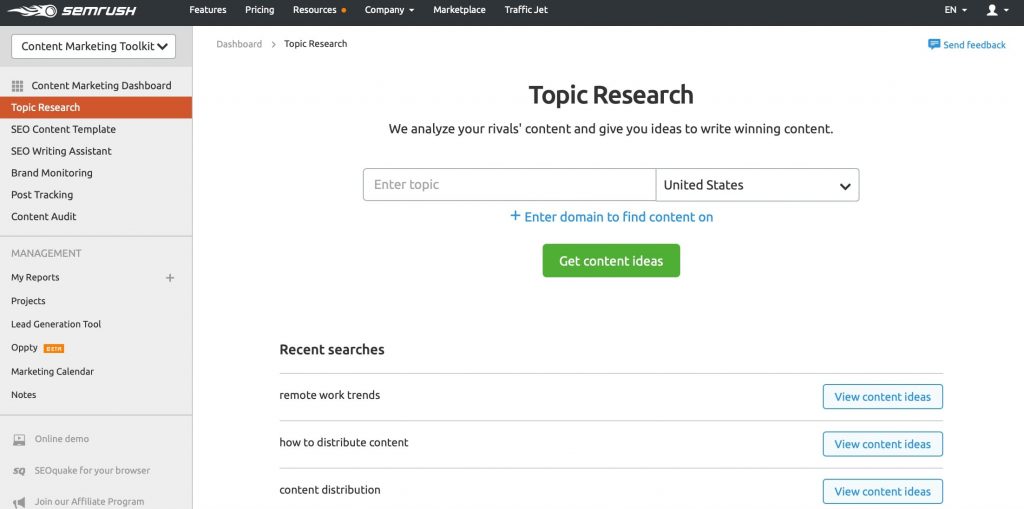View content ideas for content distribution

[x=882, y=491]
